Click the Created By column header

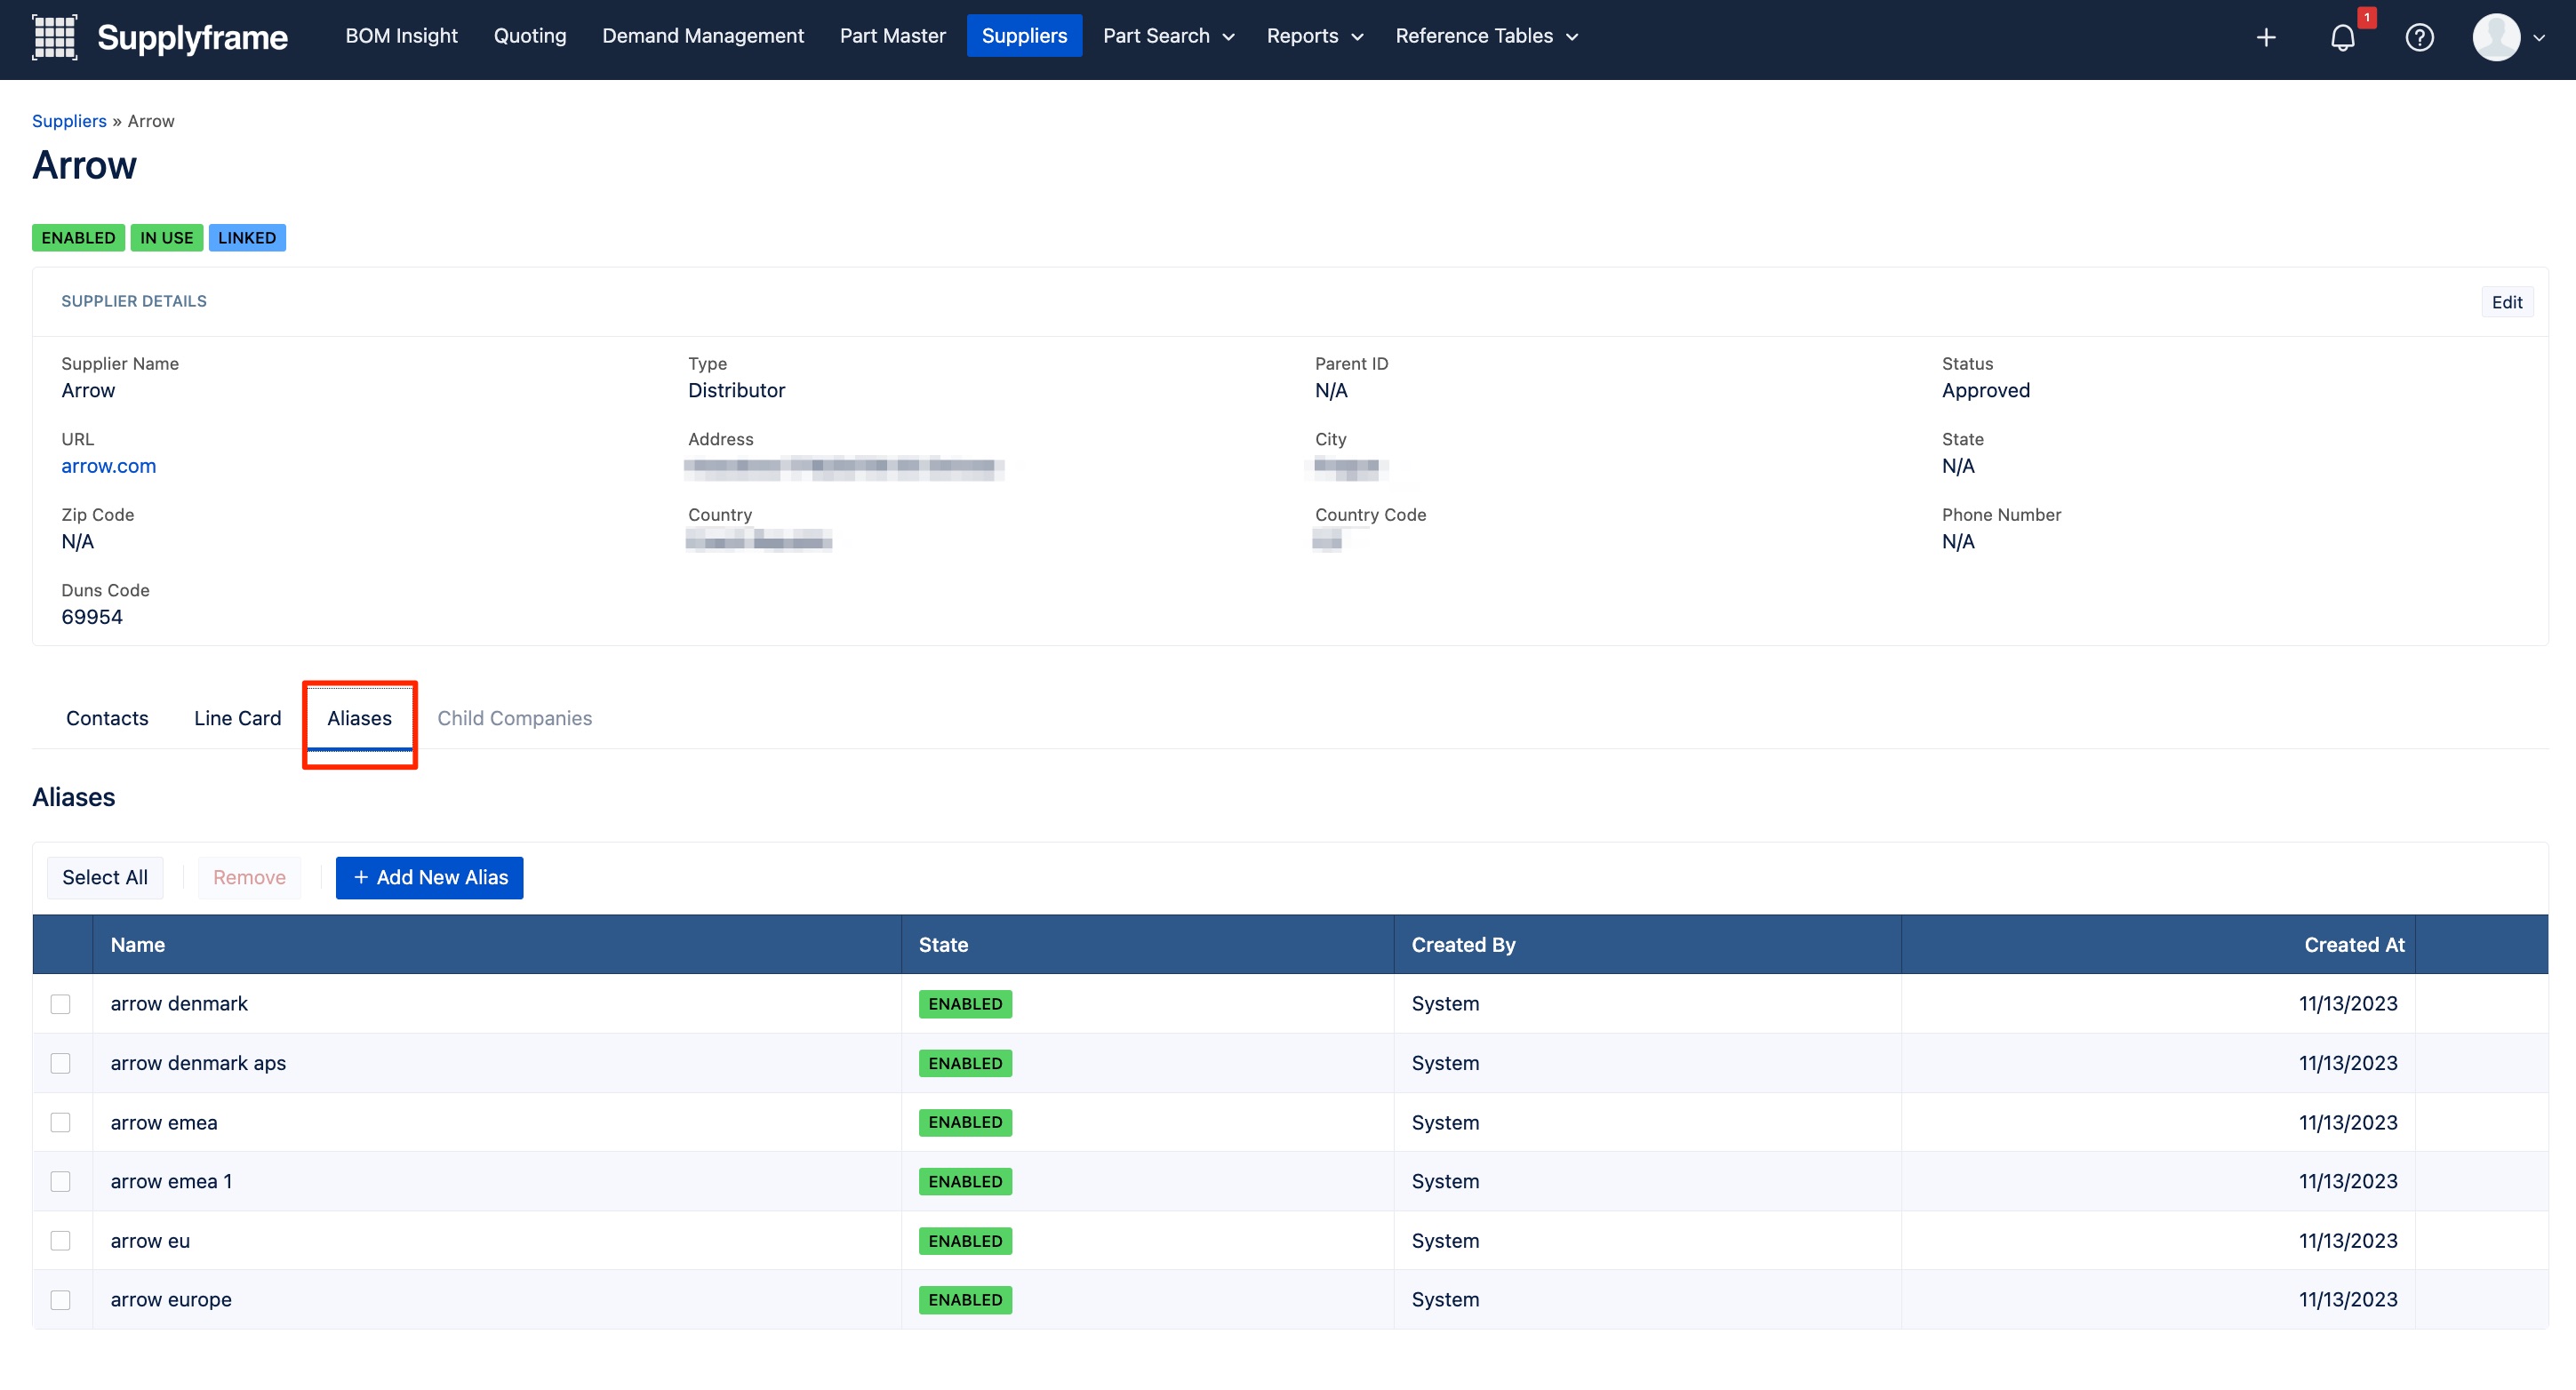tap(1647, 945)
